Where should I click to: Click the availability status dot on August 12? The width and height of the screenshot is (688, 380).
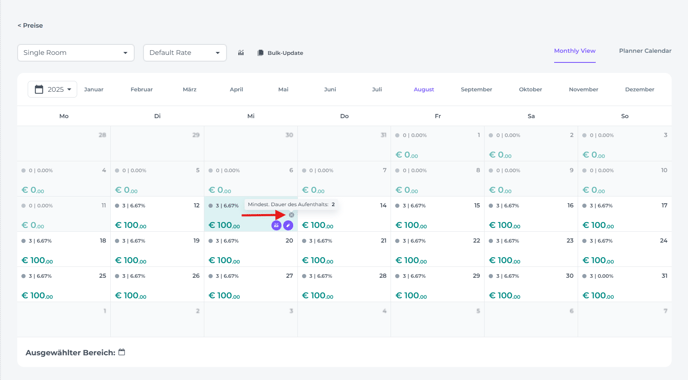(x=117, y=206)
